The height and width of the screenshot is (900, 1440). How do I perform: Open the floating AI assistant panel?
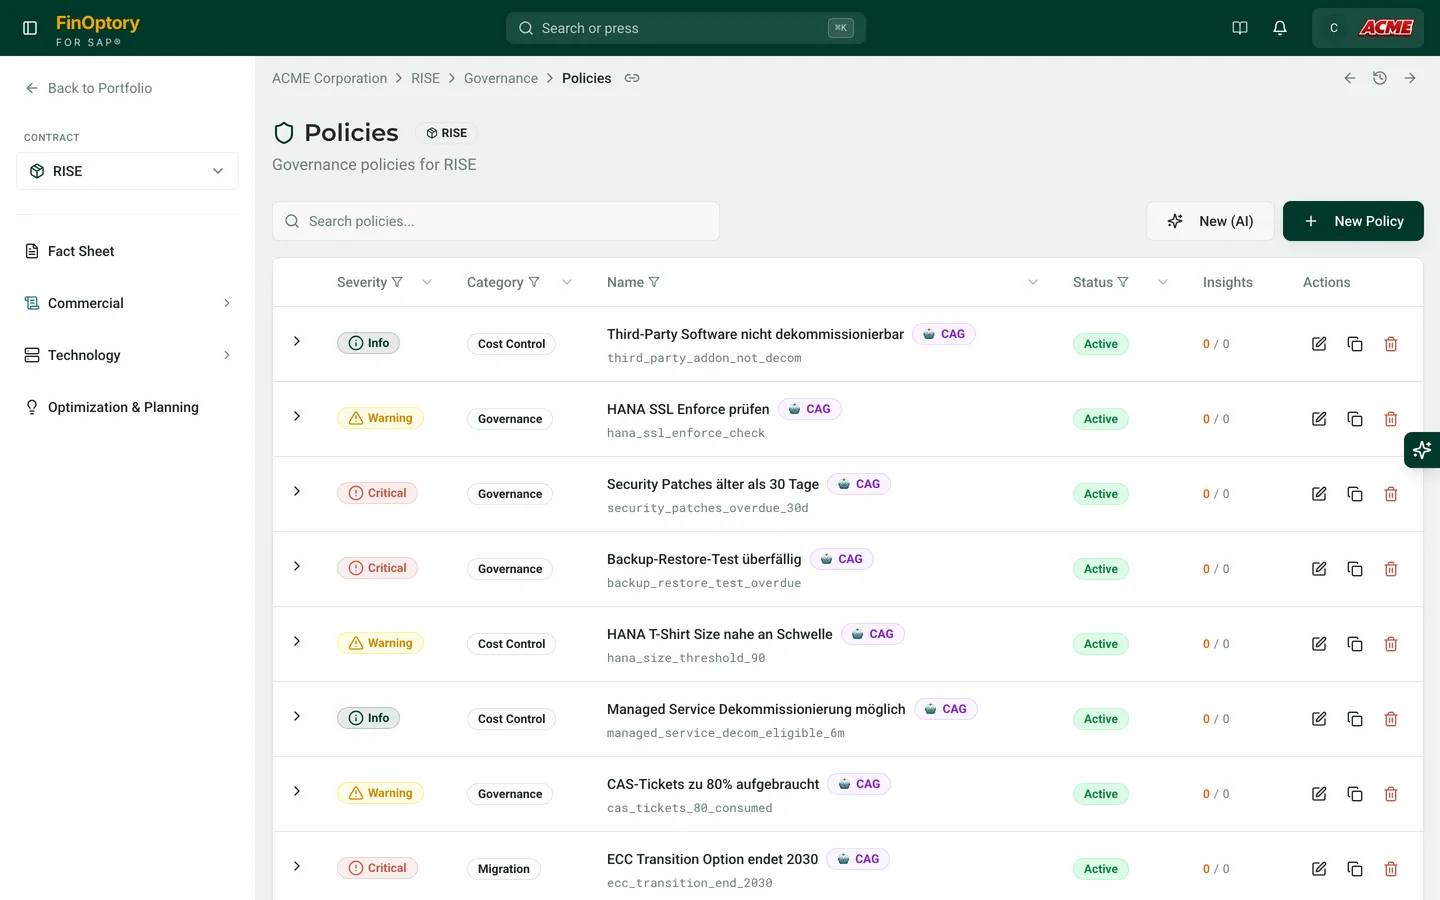coord(1424,450)
